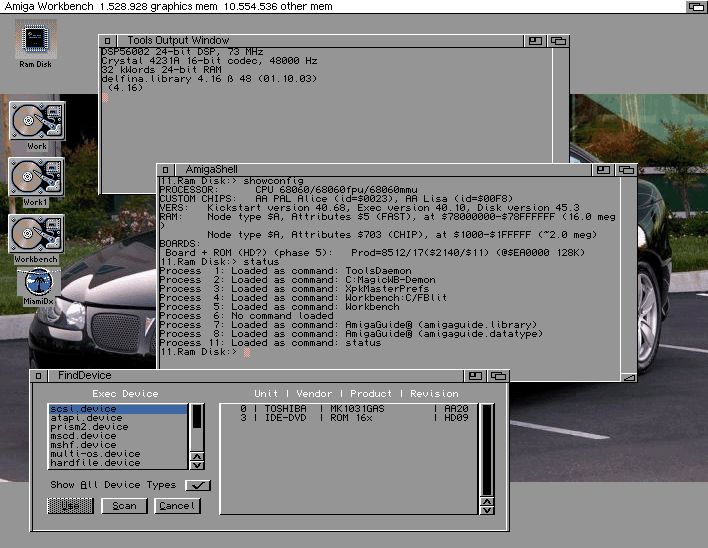Click up arrow of device list scrollbar
This screenshot has height=548, width=708.
pos(197,456)
